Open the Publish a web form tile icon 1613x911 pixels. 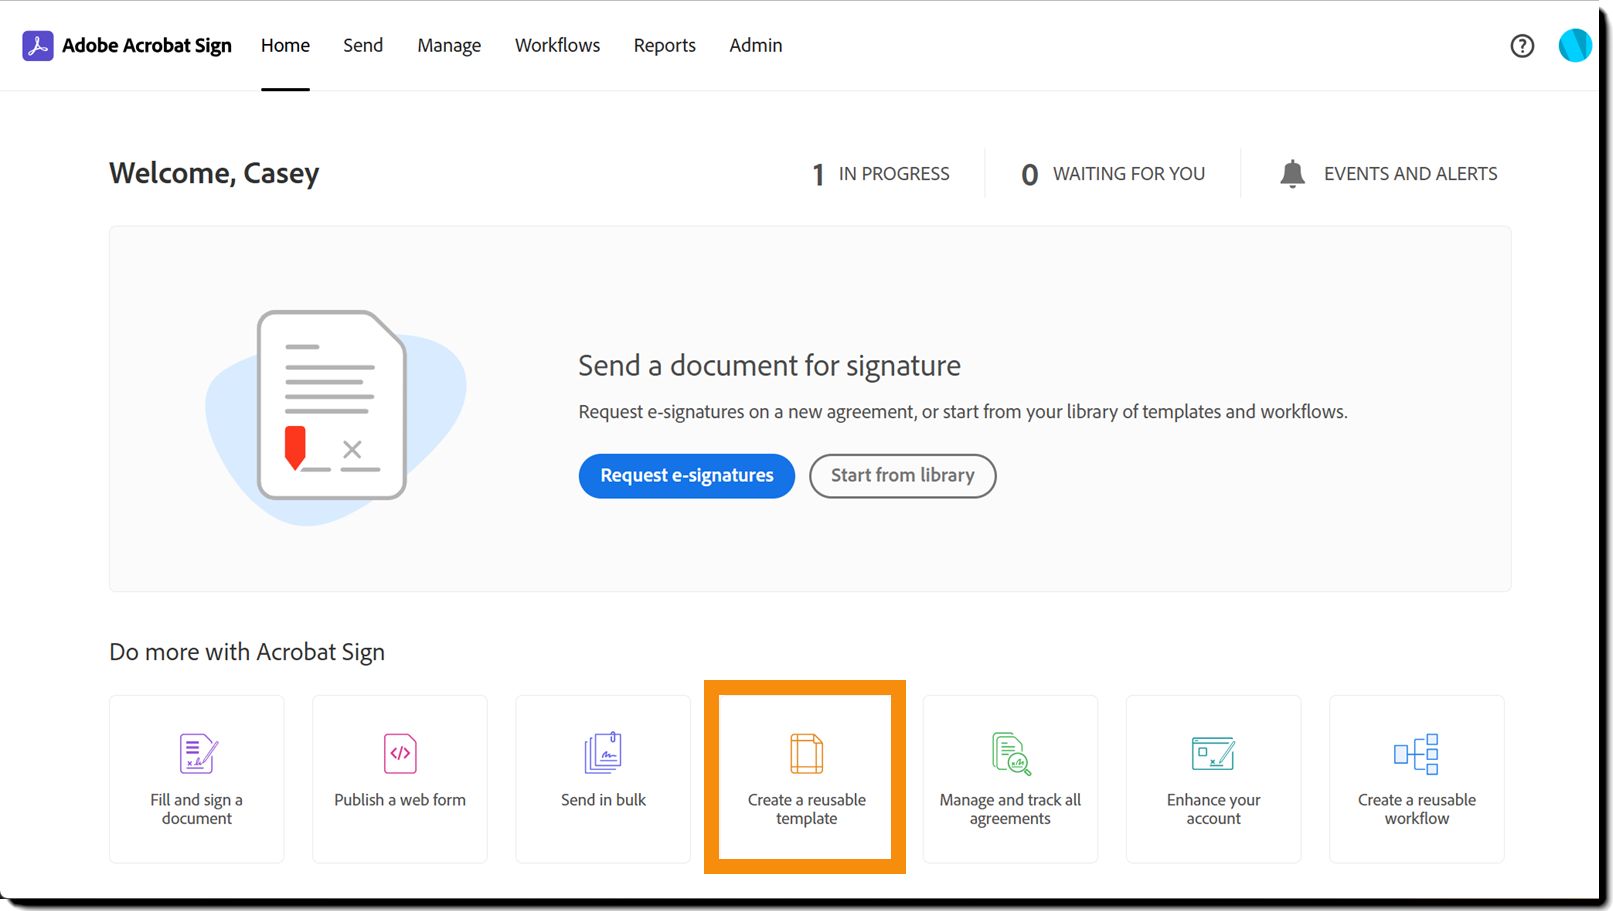coord(400,754)
